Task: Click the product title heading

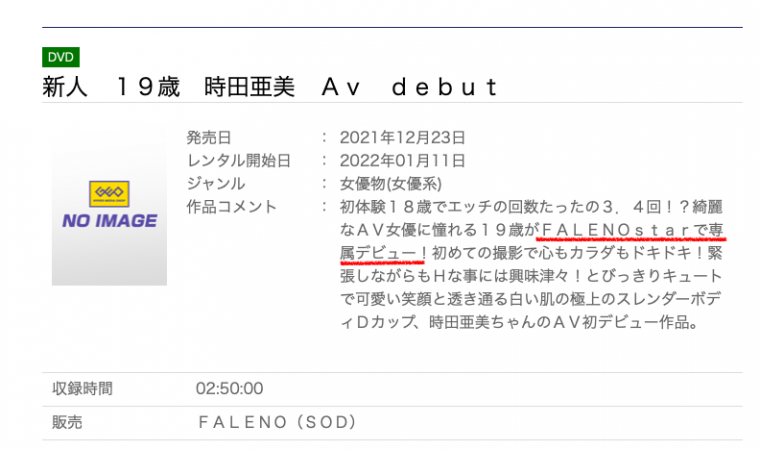Action: coord(269,87)
